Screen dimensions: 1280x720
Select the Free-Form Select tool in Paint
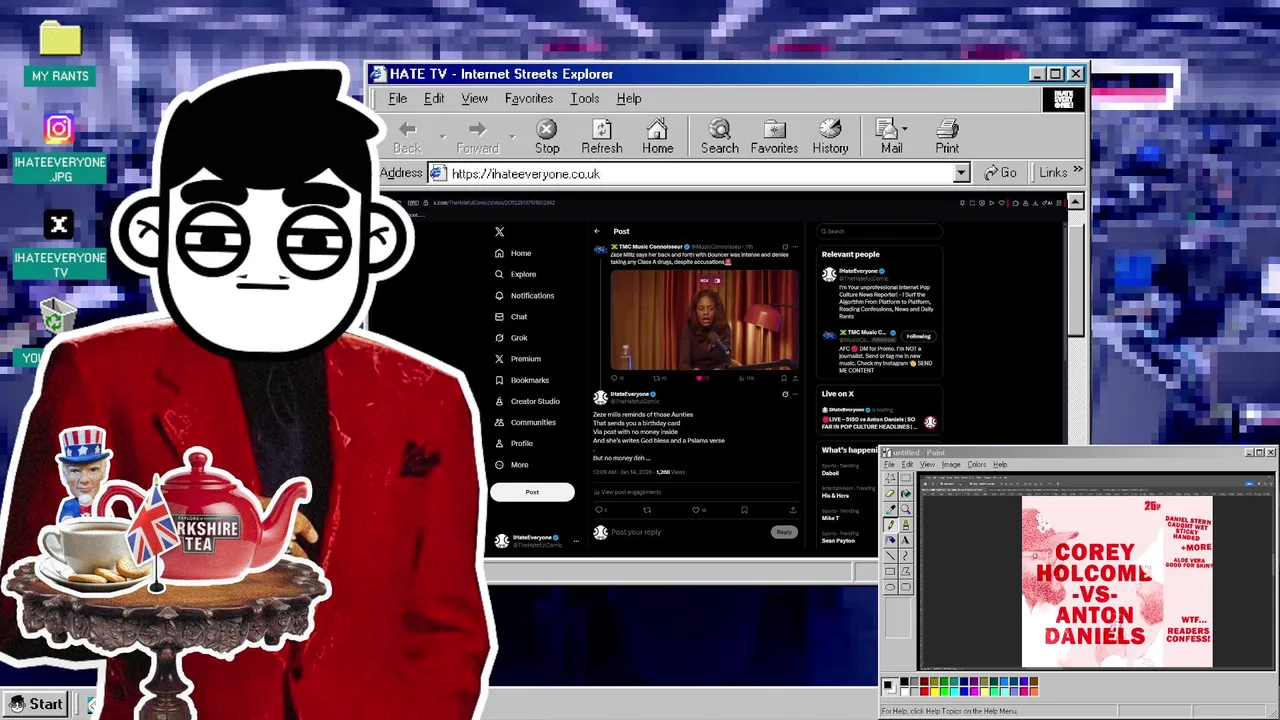(x=890, y=478)
